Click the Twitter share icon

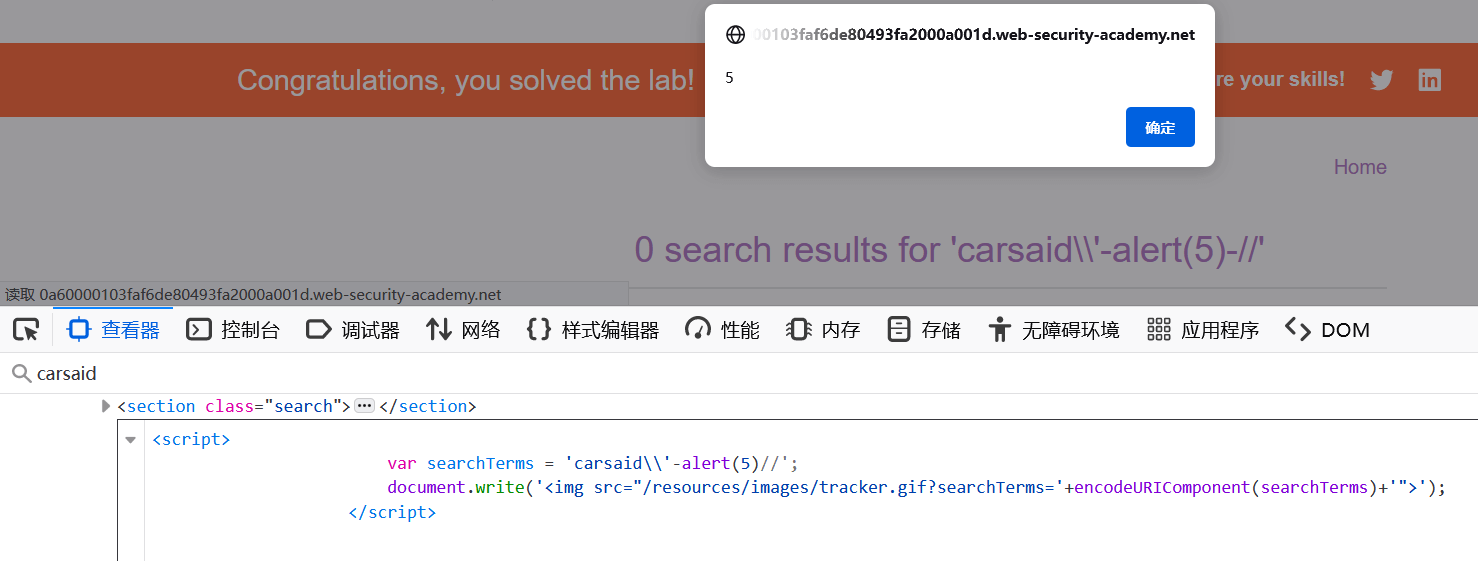(1381, 80)
